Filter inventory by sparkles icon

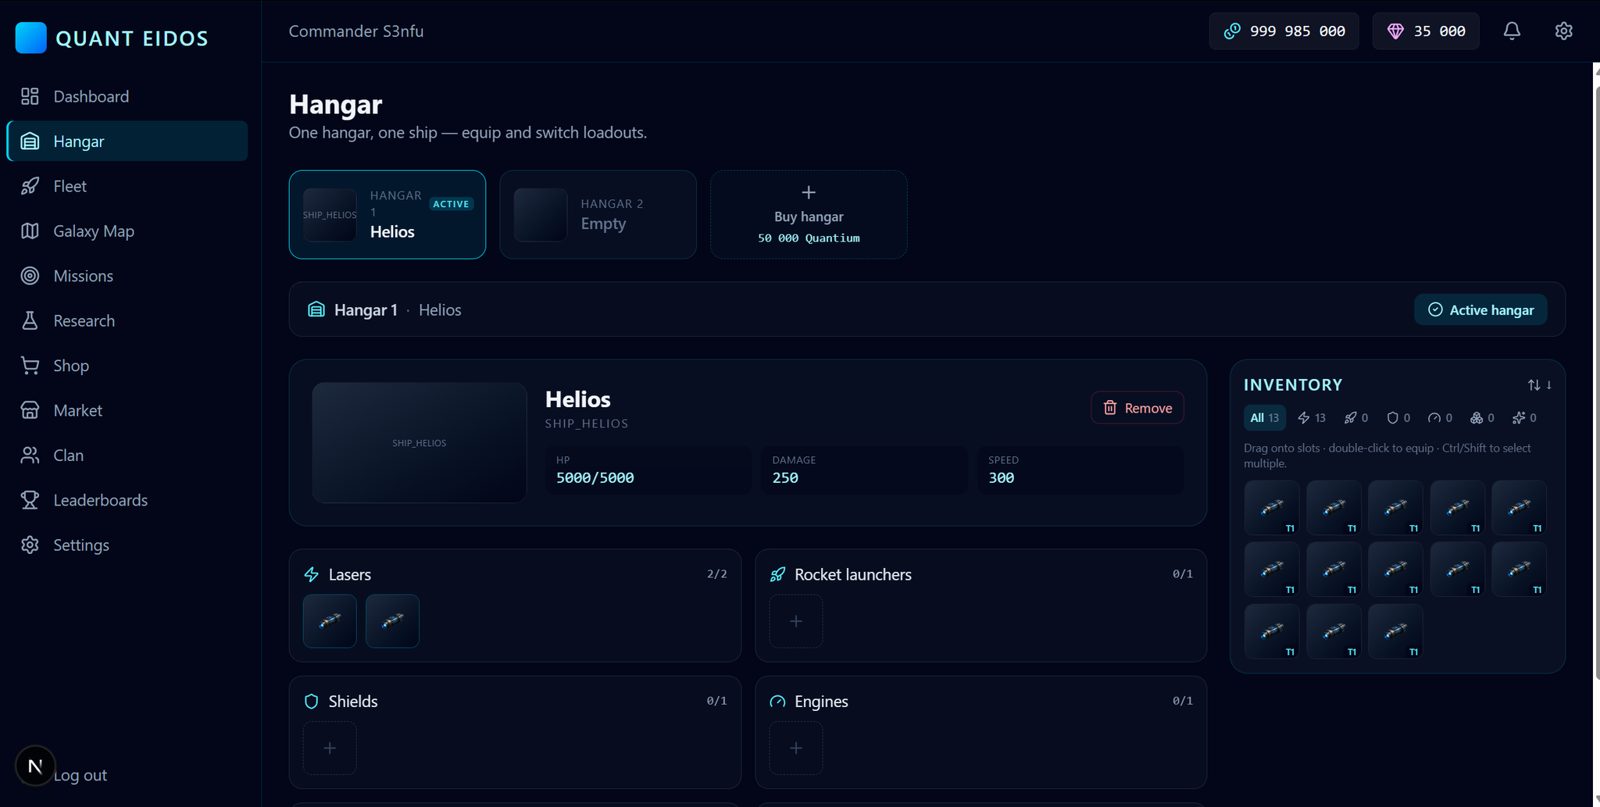point(1524,418)
